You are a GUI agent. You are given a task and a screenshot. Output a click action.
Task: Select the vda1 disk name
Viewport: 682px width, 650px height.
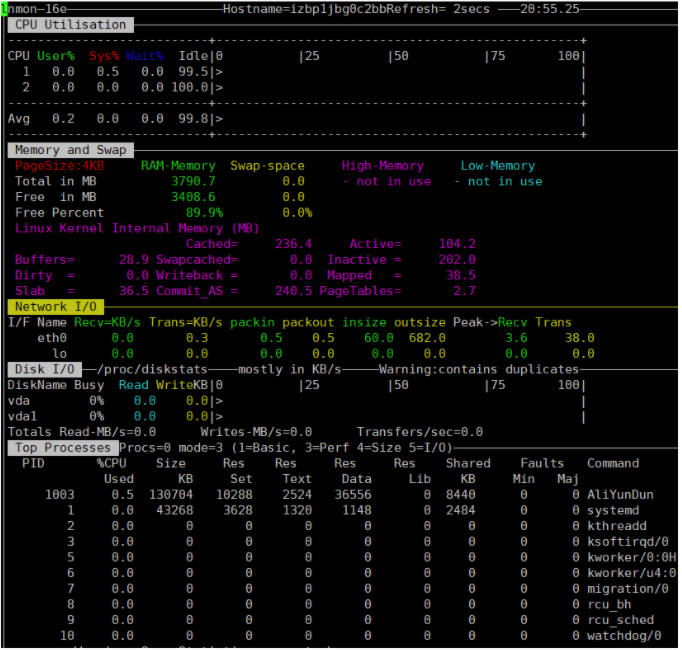[x=24, y=416]
